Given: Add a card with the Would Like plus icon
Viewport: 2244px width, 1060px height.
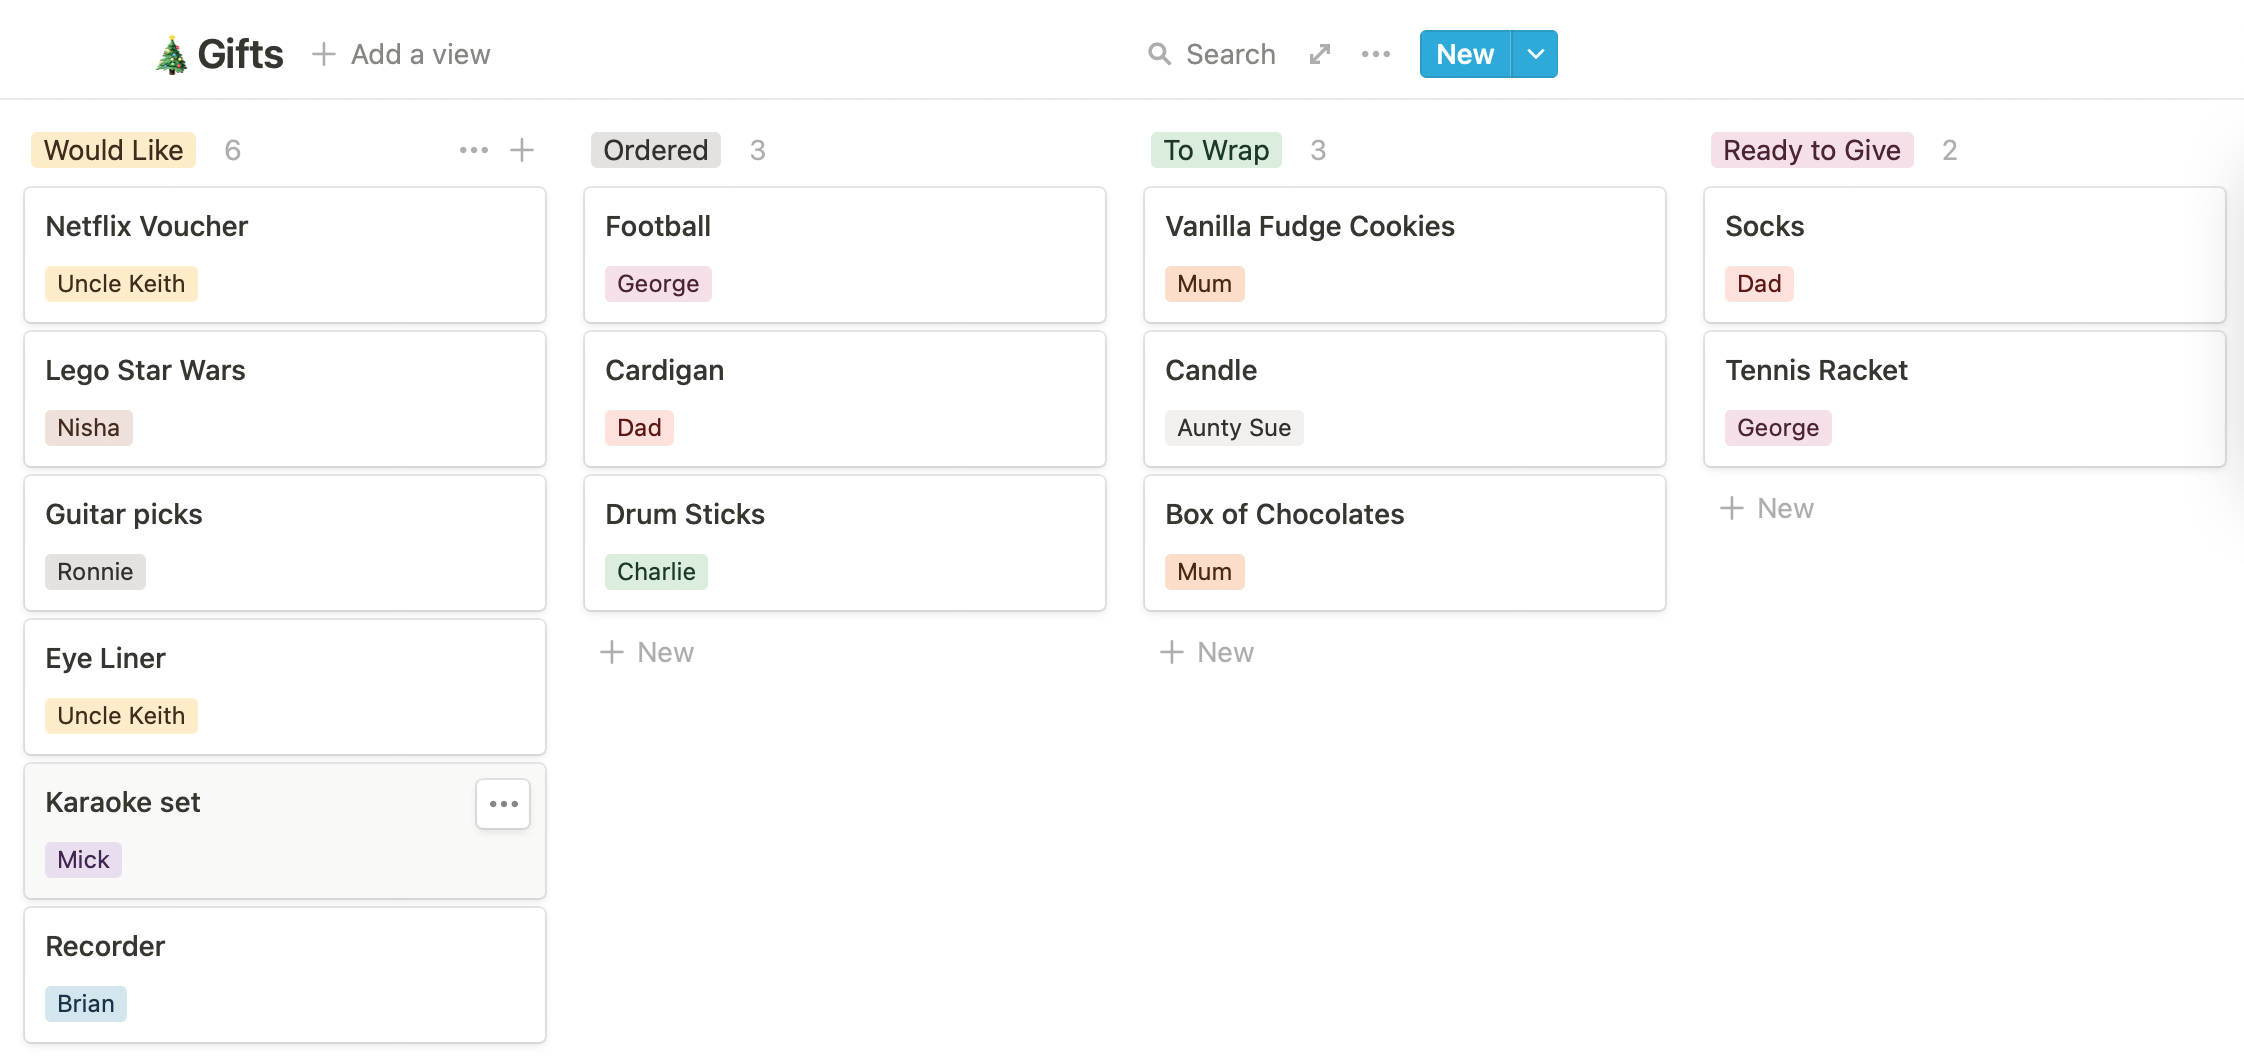Looking at the screenshot, I should tap(522, 150).
